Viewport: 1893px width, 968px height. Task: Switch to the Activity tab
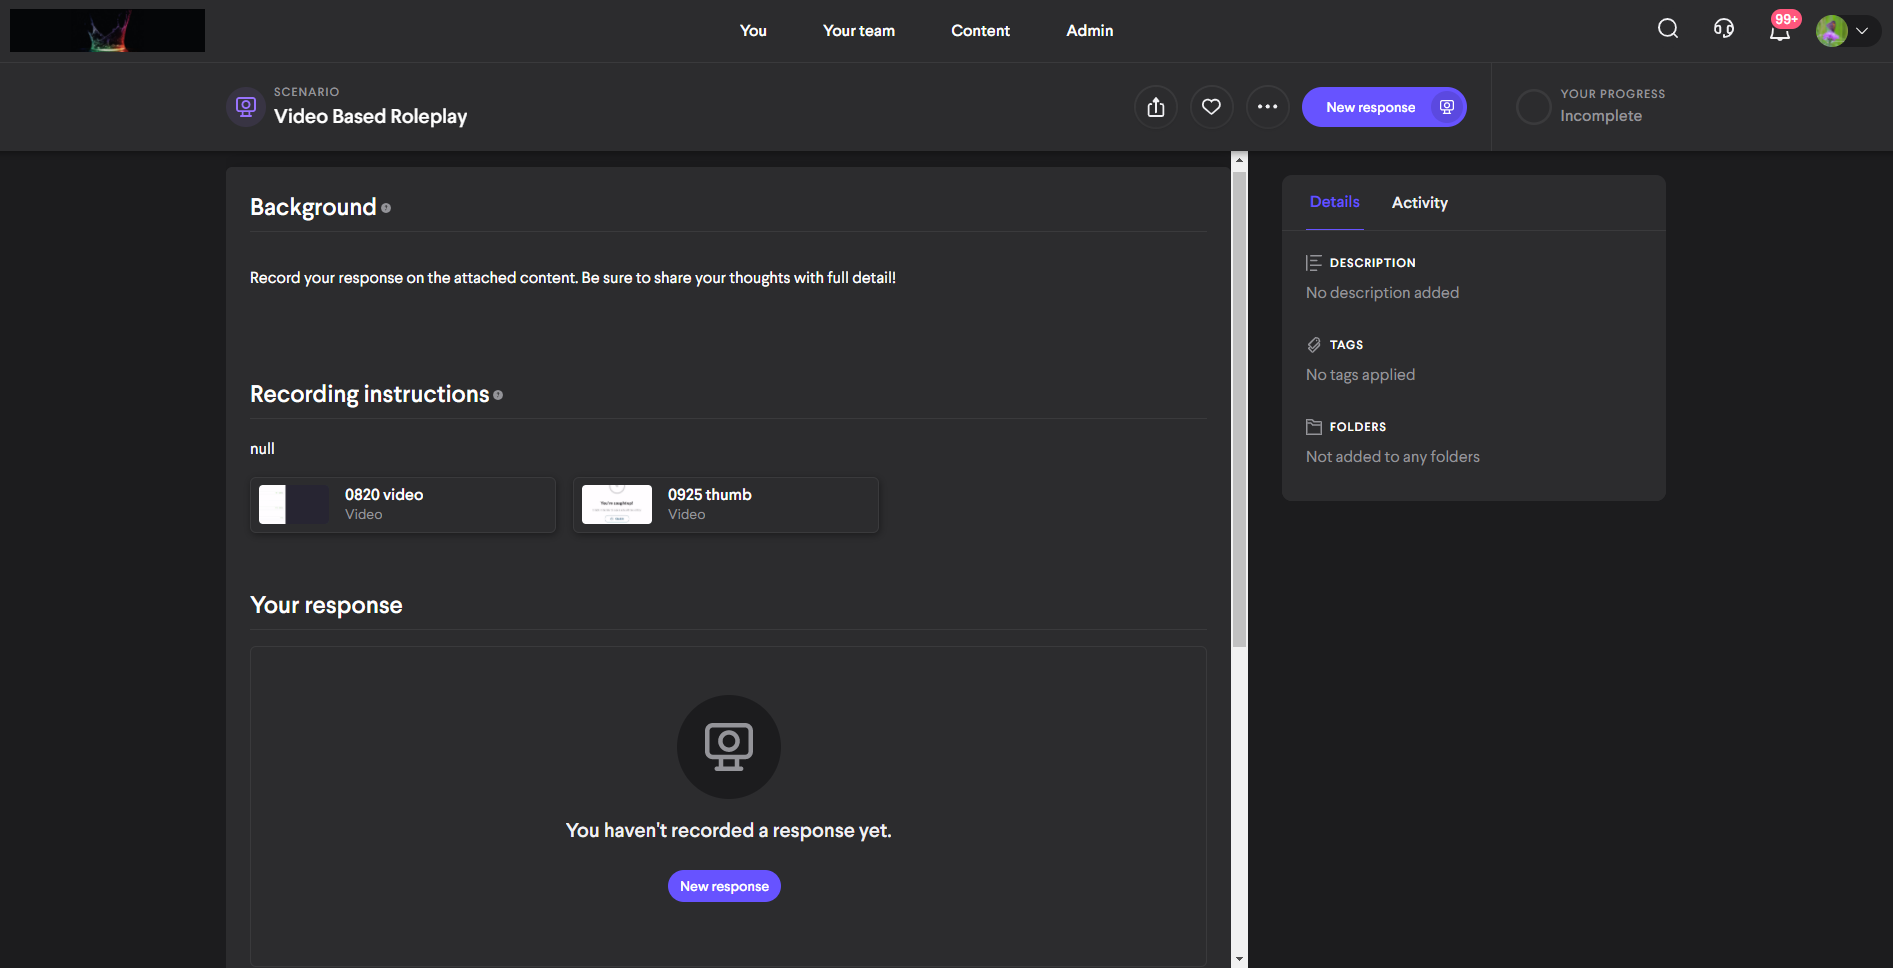pyautogui.click(x=1419, y=203)
